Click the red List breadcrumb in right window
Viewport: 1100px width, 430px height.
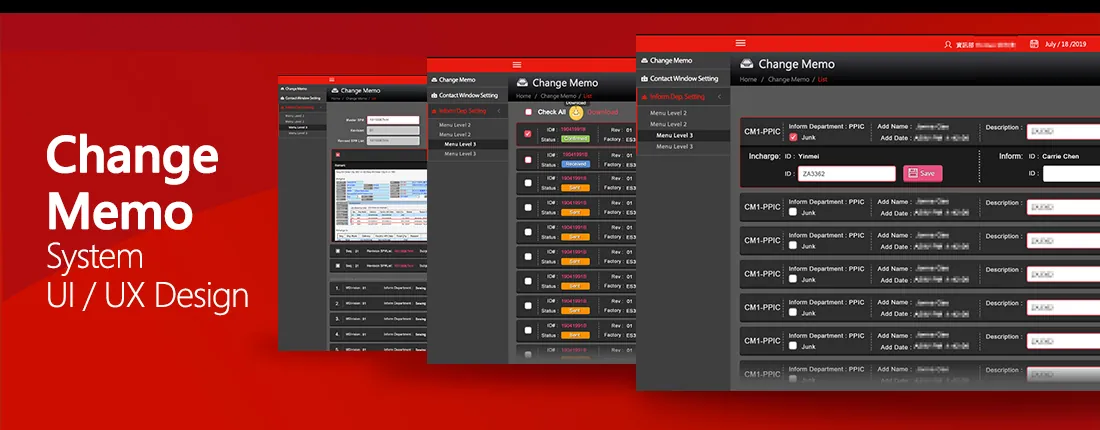coord(823,80)
